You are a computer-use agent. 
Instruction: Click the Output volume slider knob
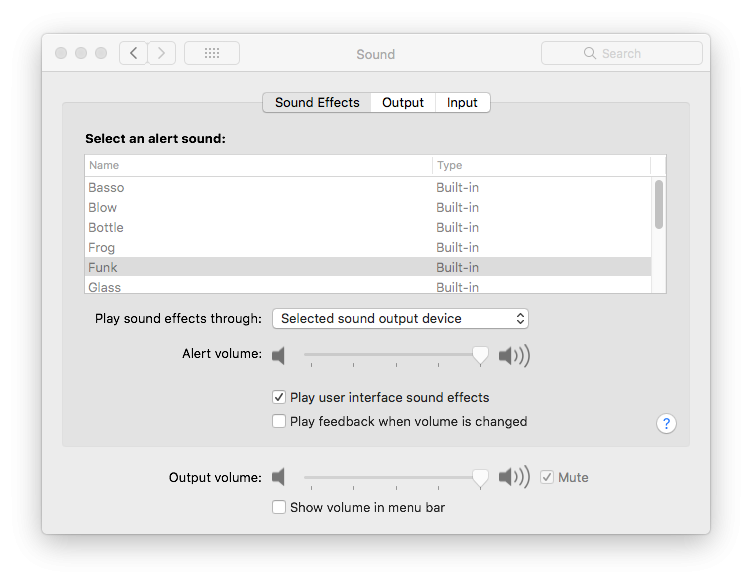click(480, 478)
